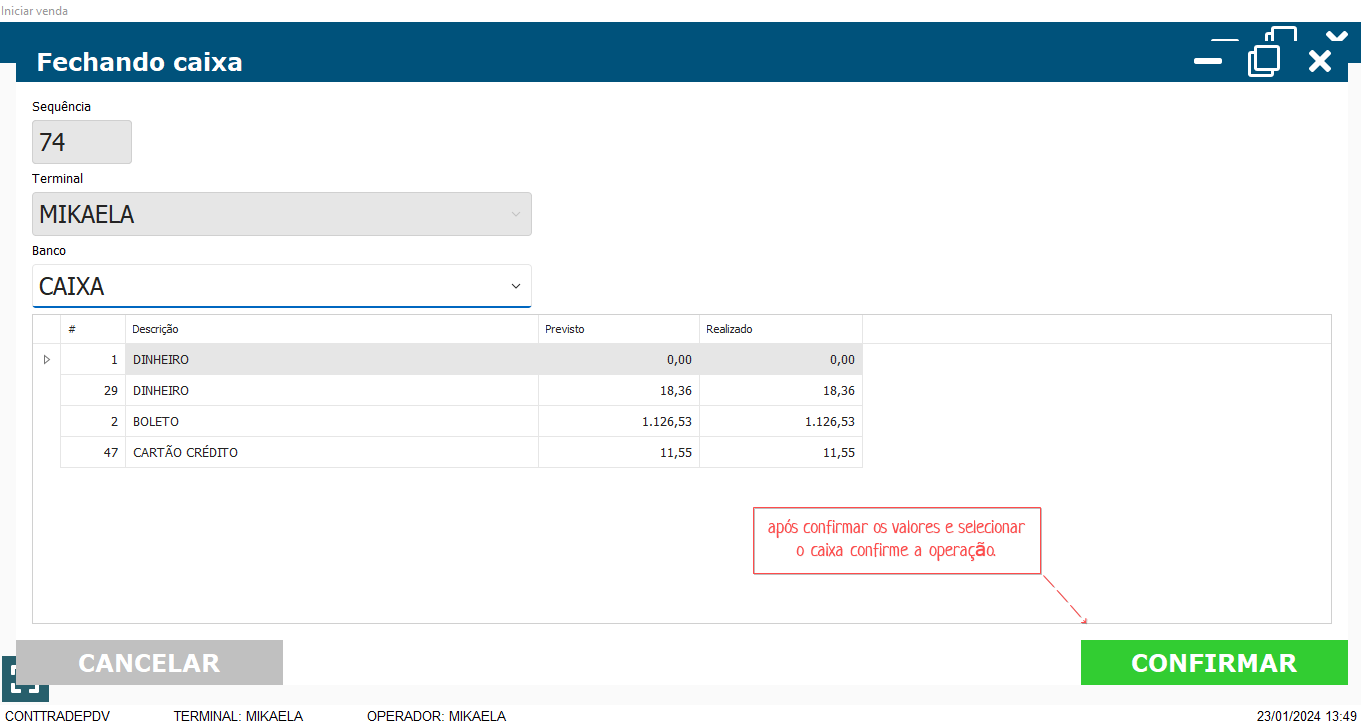Restore the Fechando caixa window size

(1264, 60)
